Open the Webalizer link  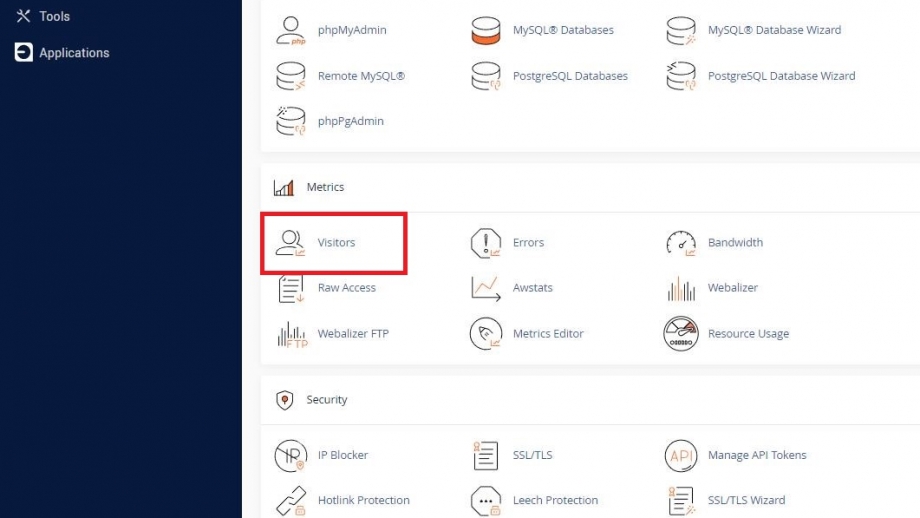point(733,287)
